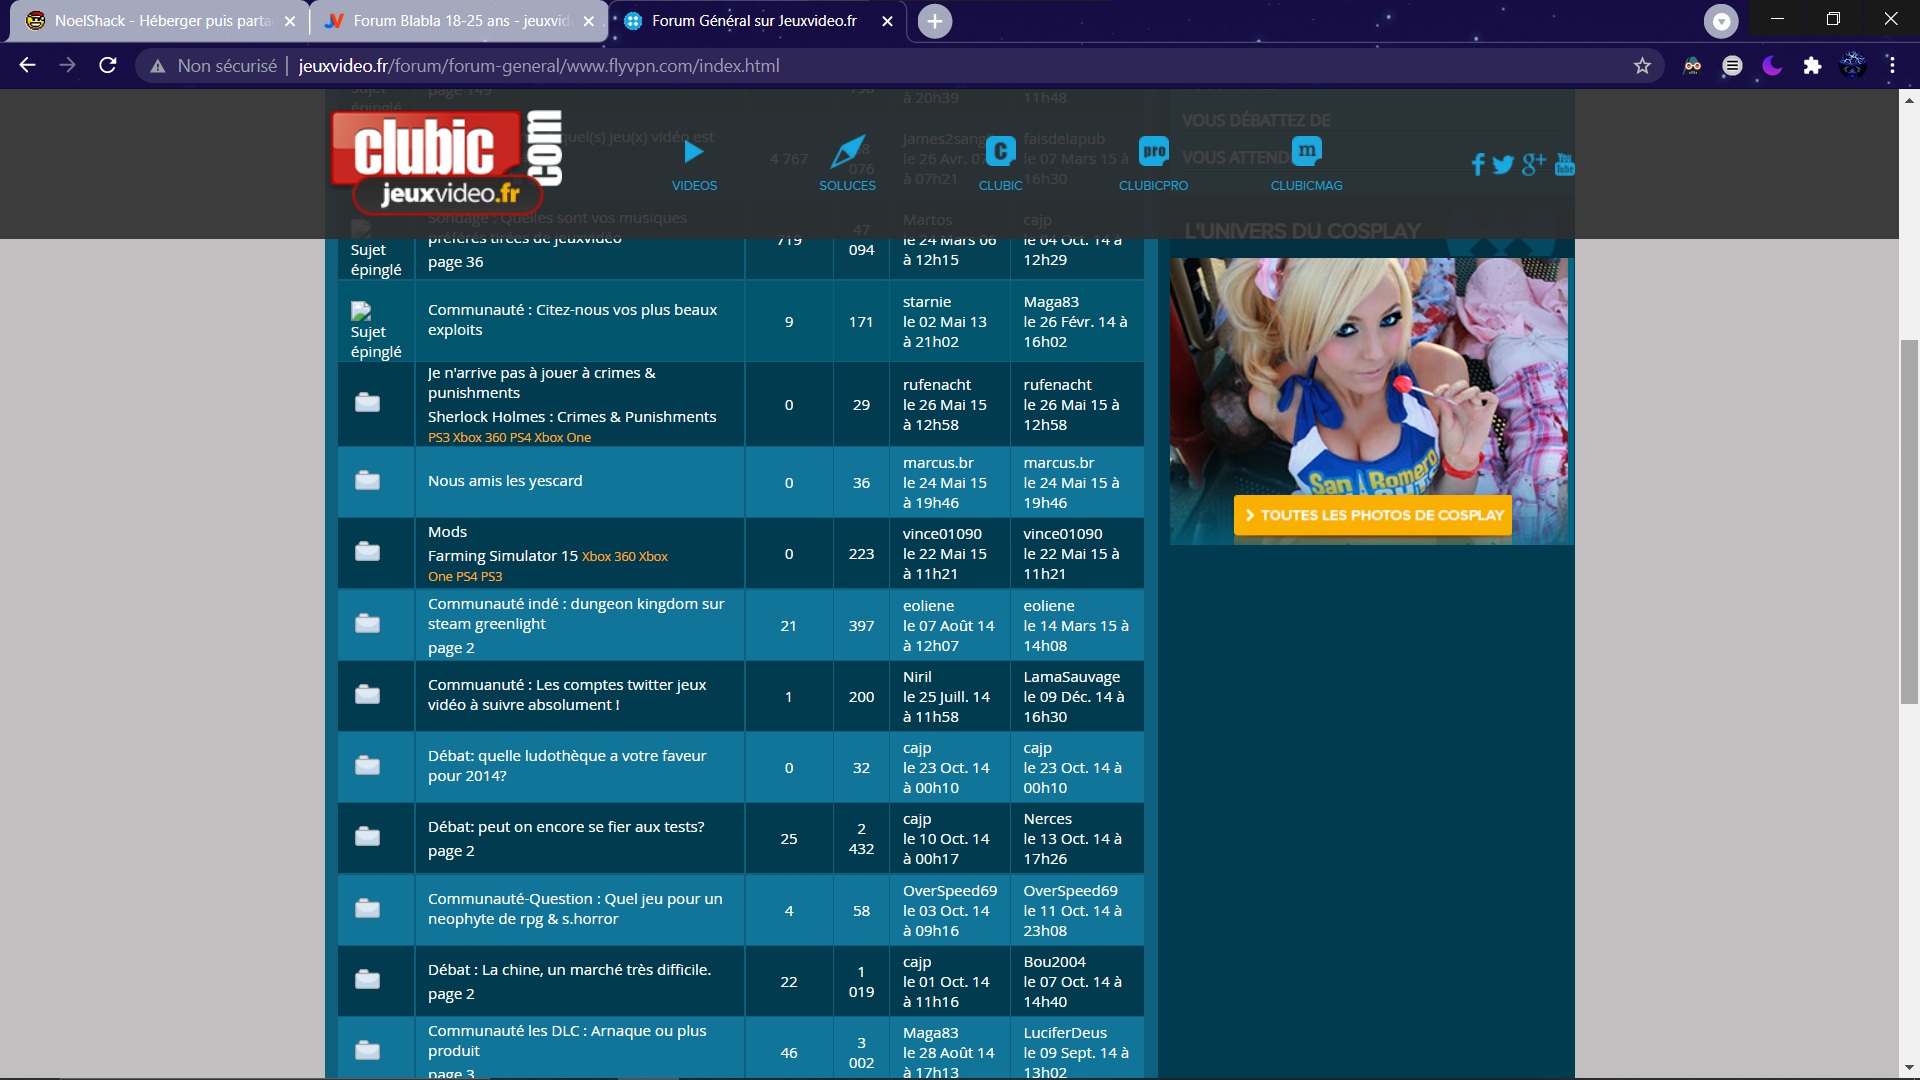Open the CLUBICPRO icon in header
This screenshot has height=1080, width=1920.
(1153, 151)
